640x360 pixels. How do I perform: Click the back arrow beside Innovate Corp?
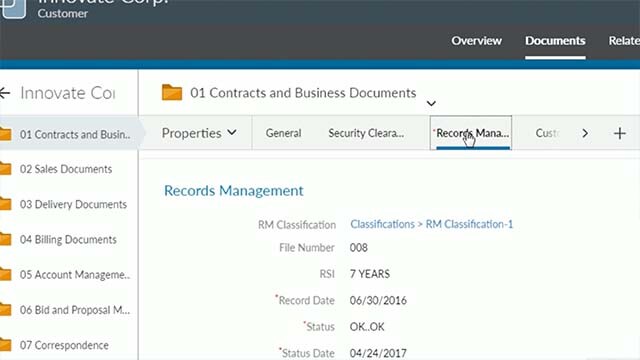[5, 93]
